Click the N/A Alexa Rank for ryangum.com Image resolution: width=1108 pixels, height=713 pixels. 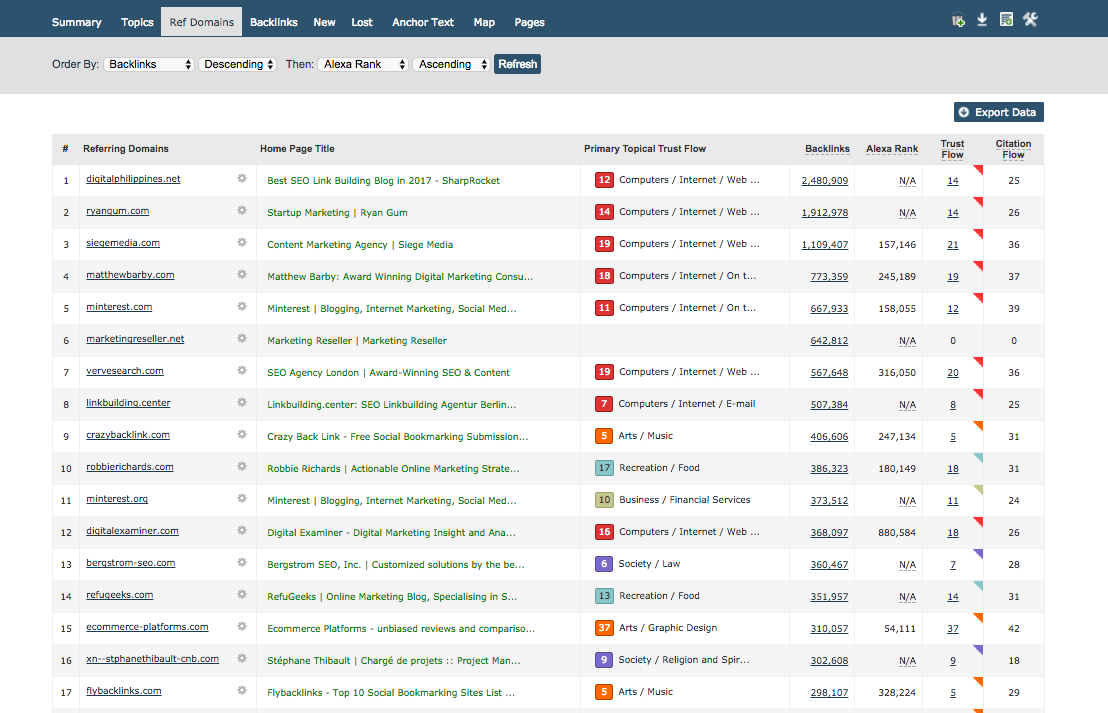907,213
